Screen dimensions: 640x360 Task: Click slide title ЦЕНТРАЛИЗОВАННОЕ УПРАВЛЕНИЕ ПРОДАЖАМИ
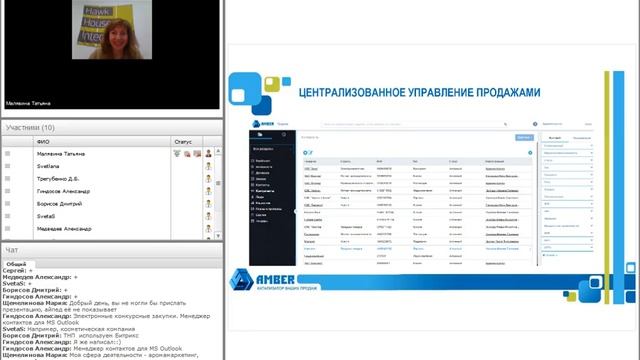coord(420,93)
